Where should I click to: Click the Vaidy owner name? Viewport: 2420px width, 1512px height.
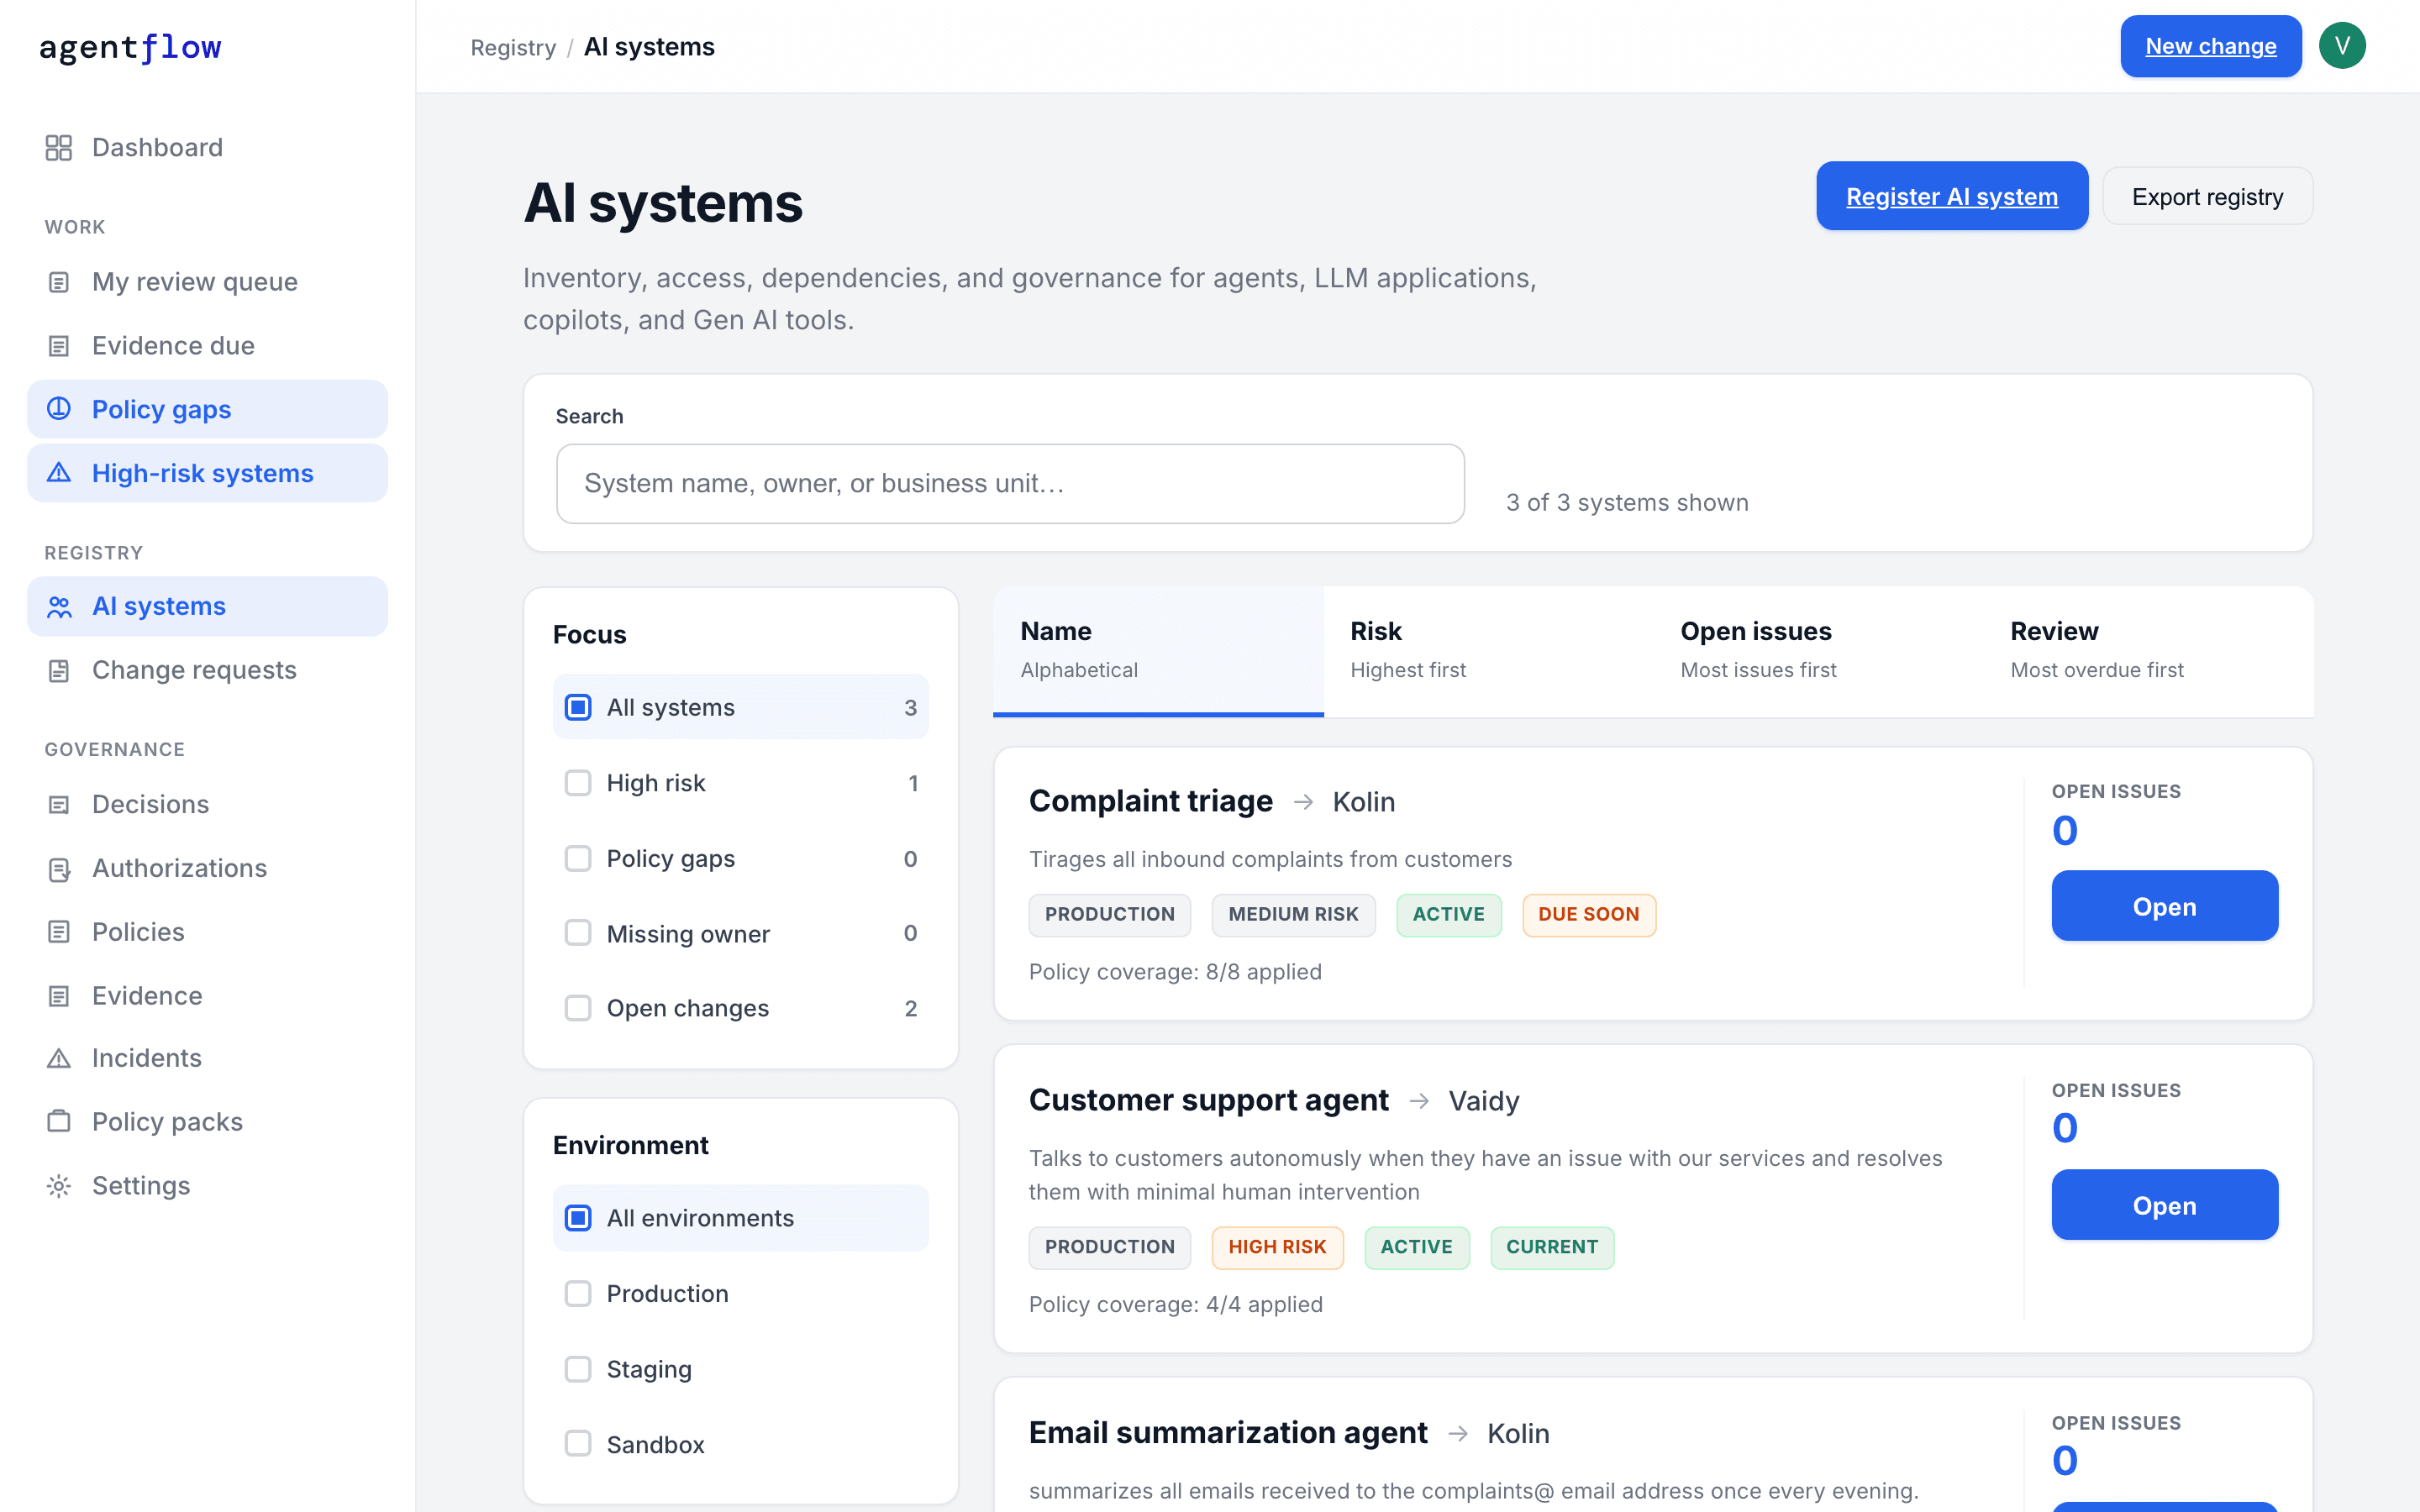click(x=1484, y=1101)
